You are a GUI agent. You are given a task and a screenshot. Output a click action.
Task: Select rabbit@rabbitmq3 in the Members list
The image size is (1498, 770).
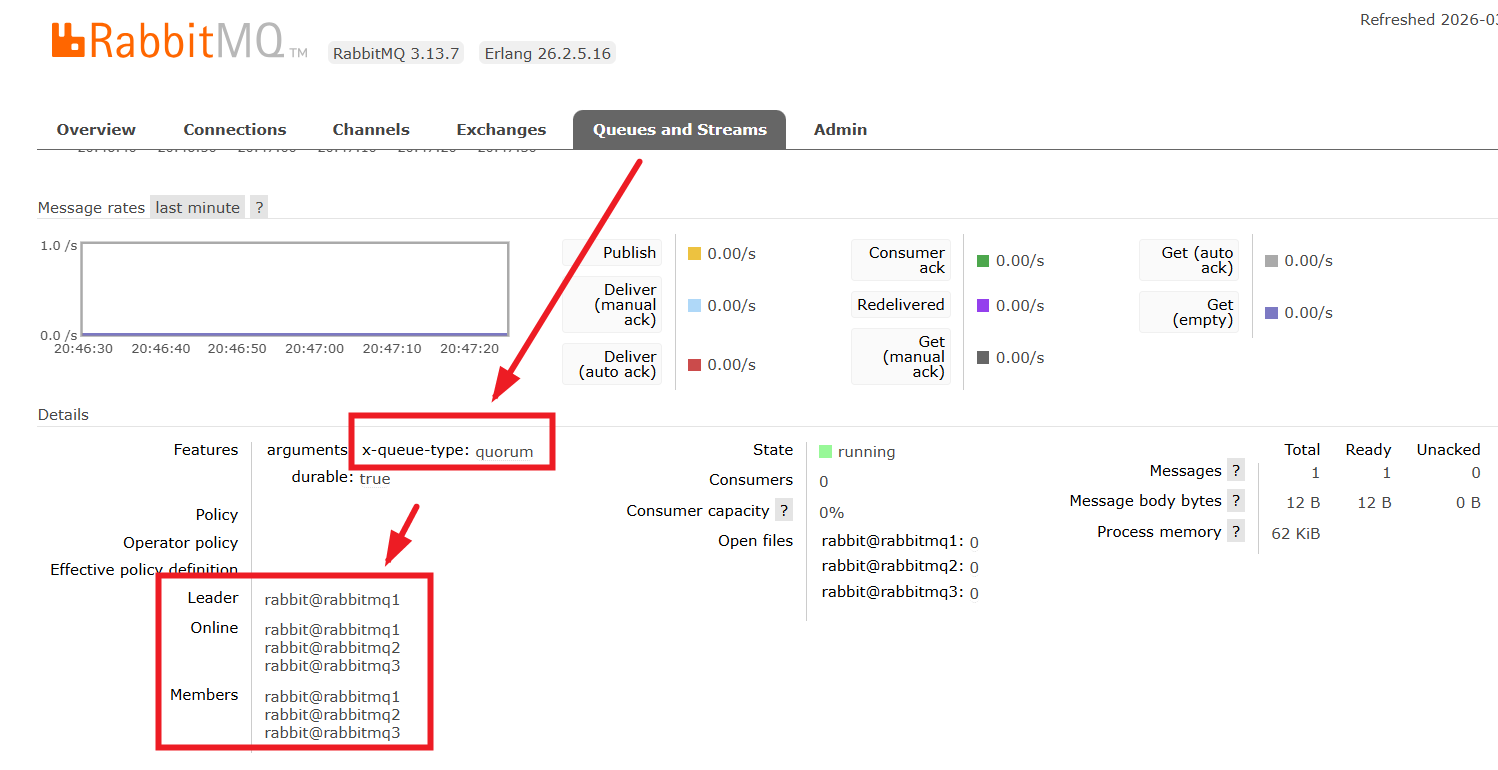tap(332, 732)
